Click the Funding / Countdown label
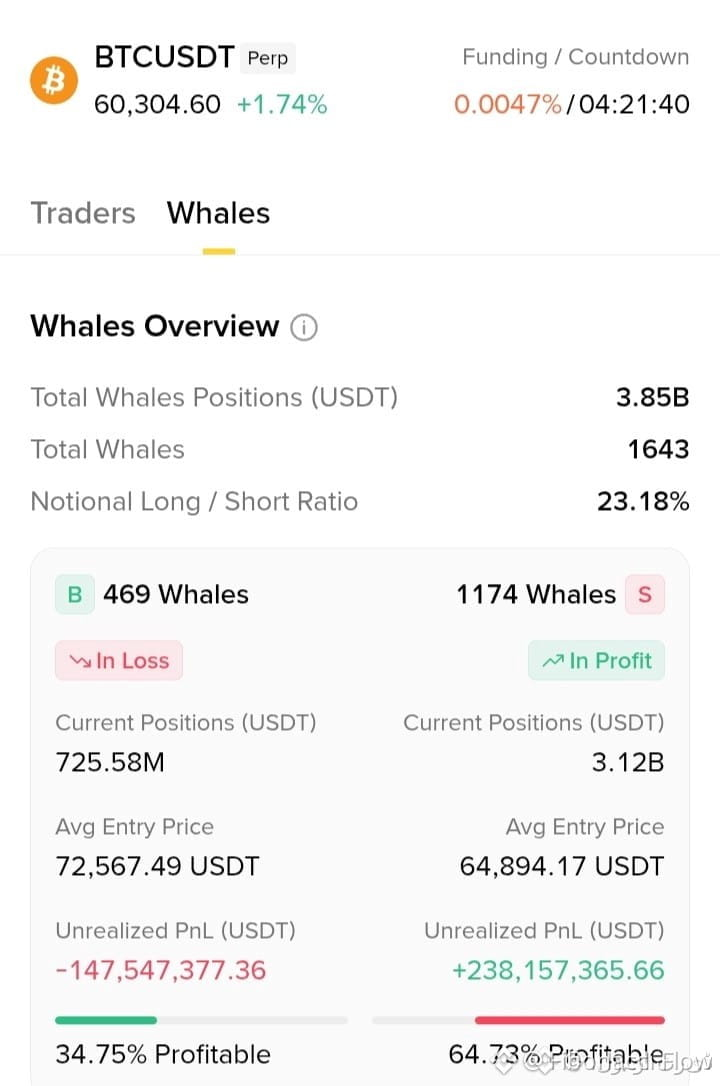 [x=575, y=57]
